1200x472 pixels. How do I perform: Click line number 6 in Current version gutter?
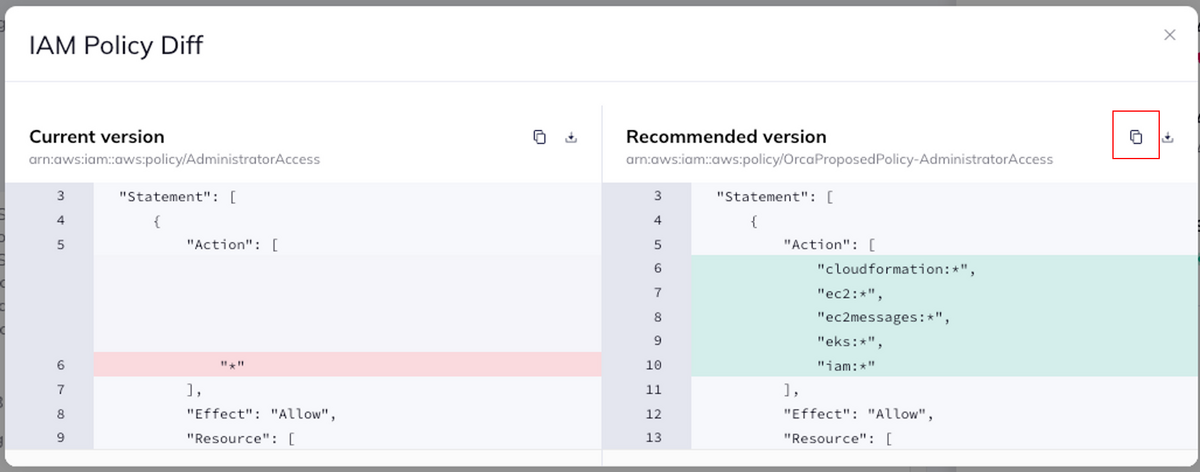pos(60,365)
